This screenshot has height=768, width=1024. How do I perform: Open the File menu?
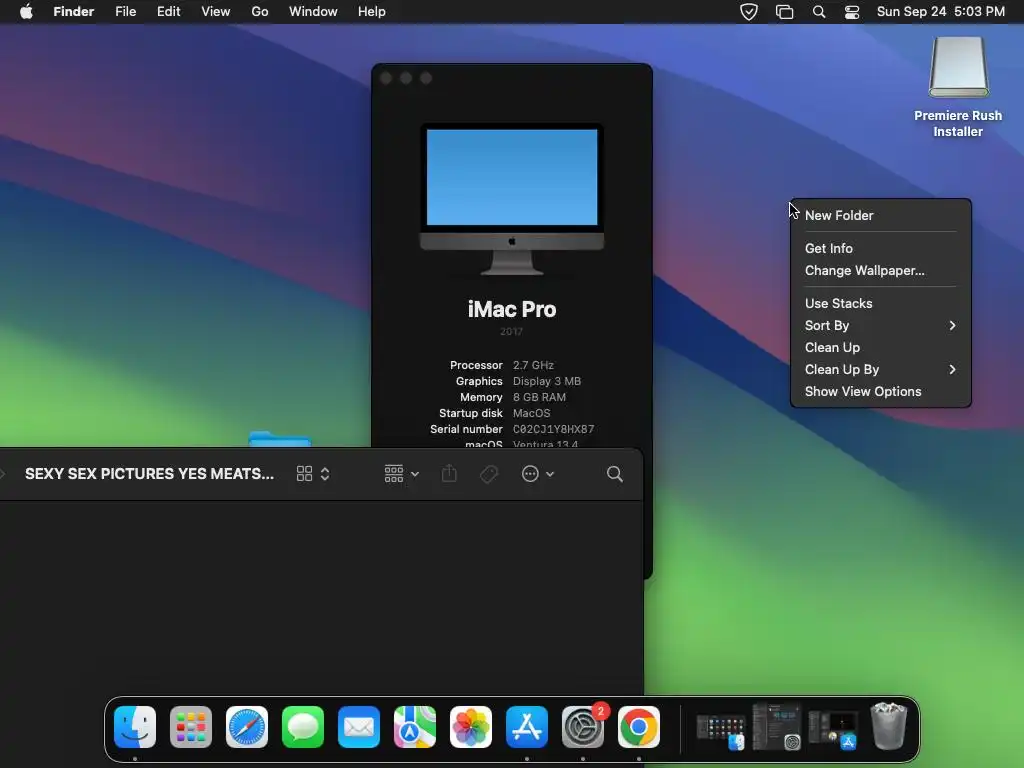tap(125, 12)
